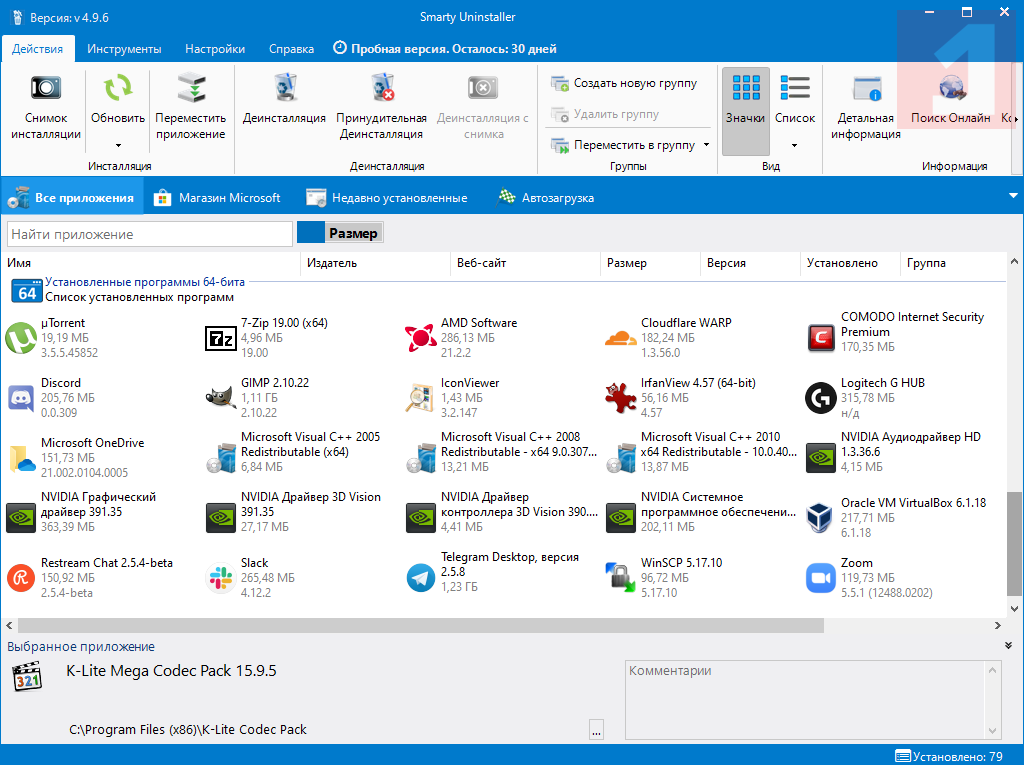The height and width of the screenshot is (765, 1024).
Task: Select the Telegram Desktop icon
Action: pyautogui.click(x=421, y=578)
